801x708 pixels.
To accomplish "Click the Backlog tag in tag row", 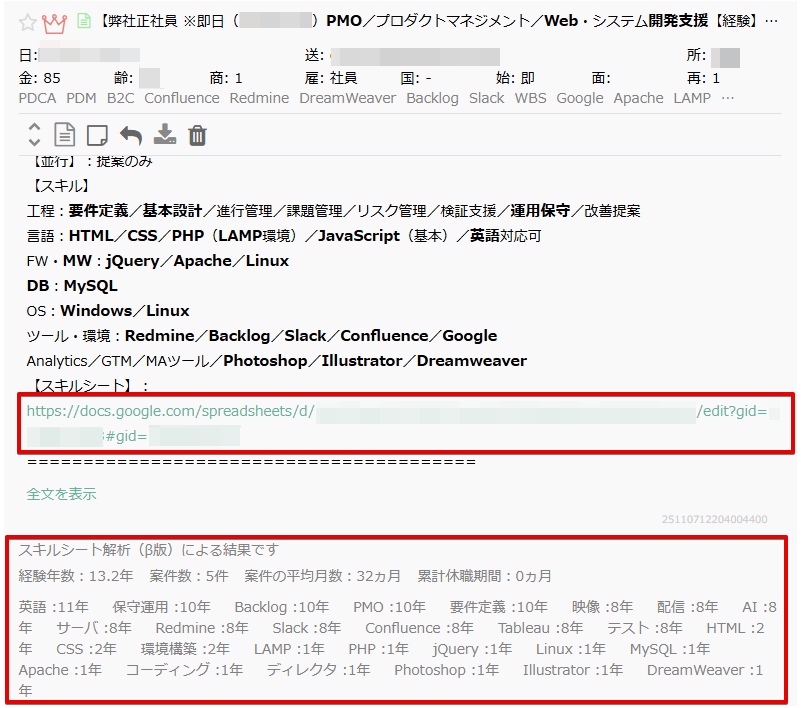I will 432,98.
